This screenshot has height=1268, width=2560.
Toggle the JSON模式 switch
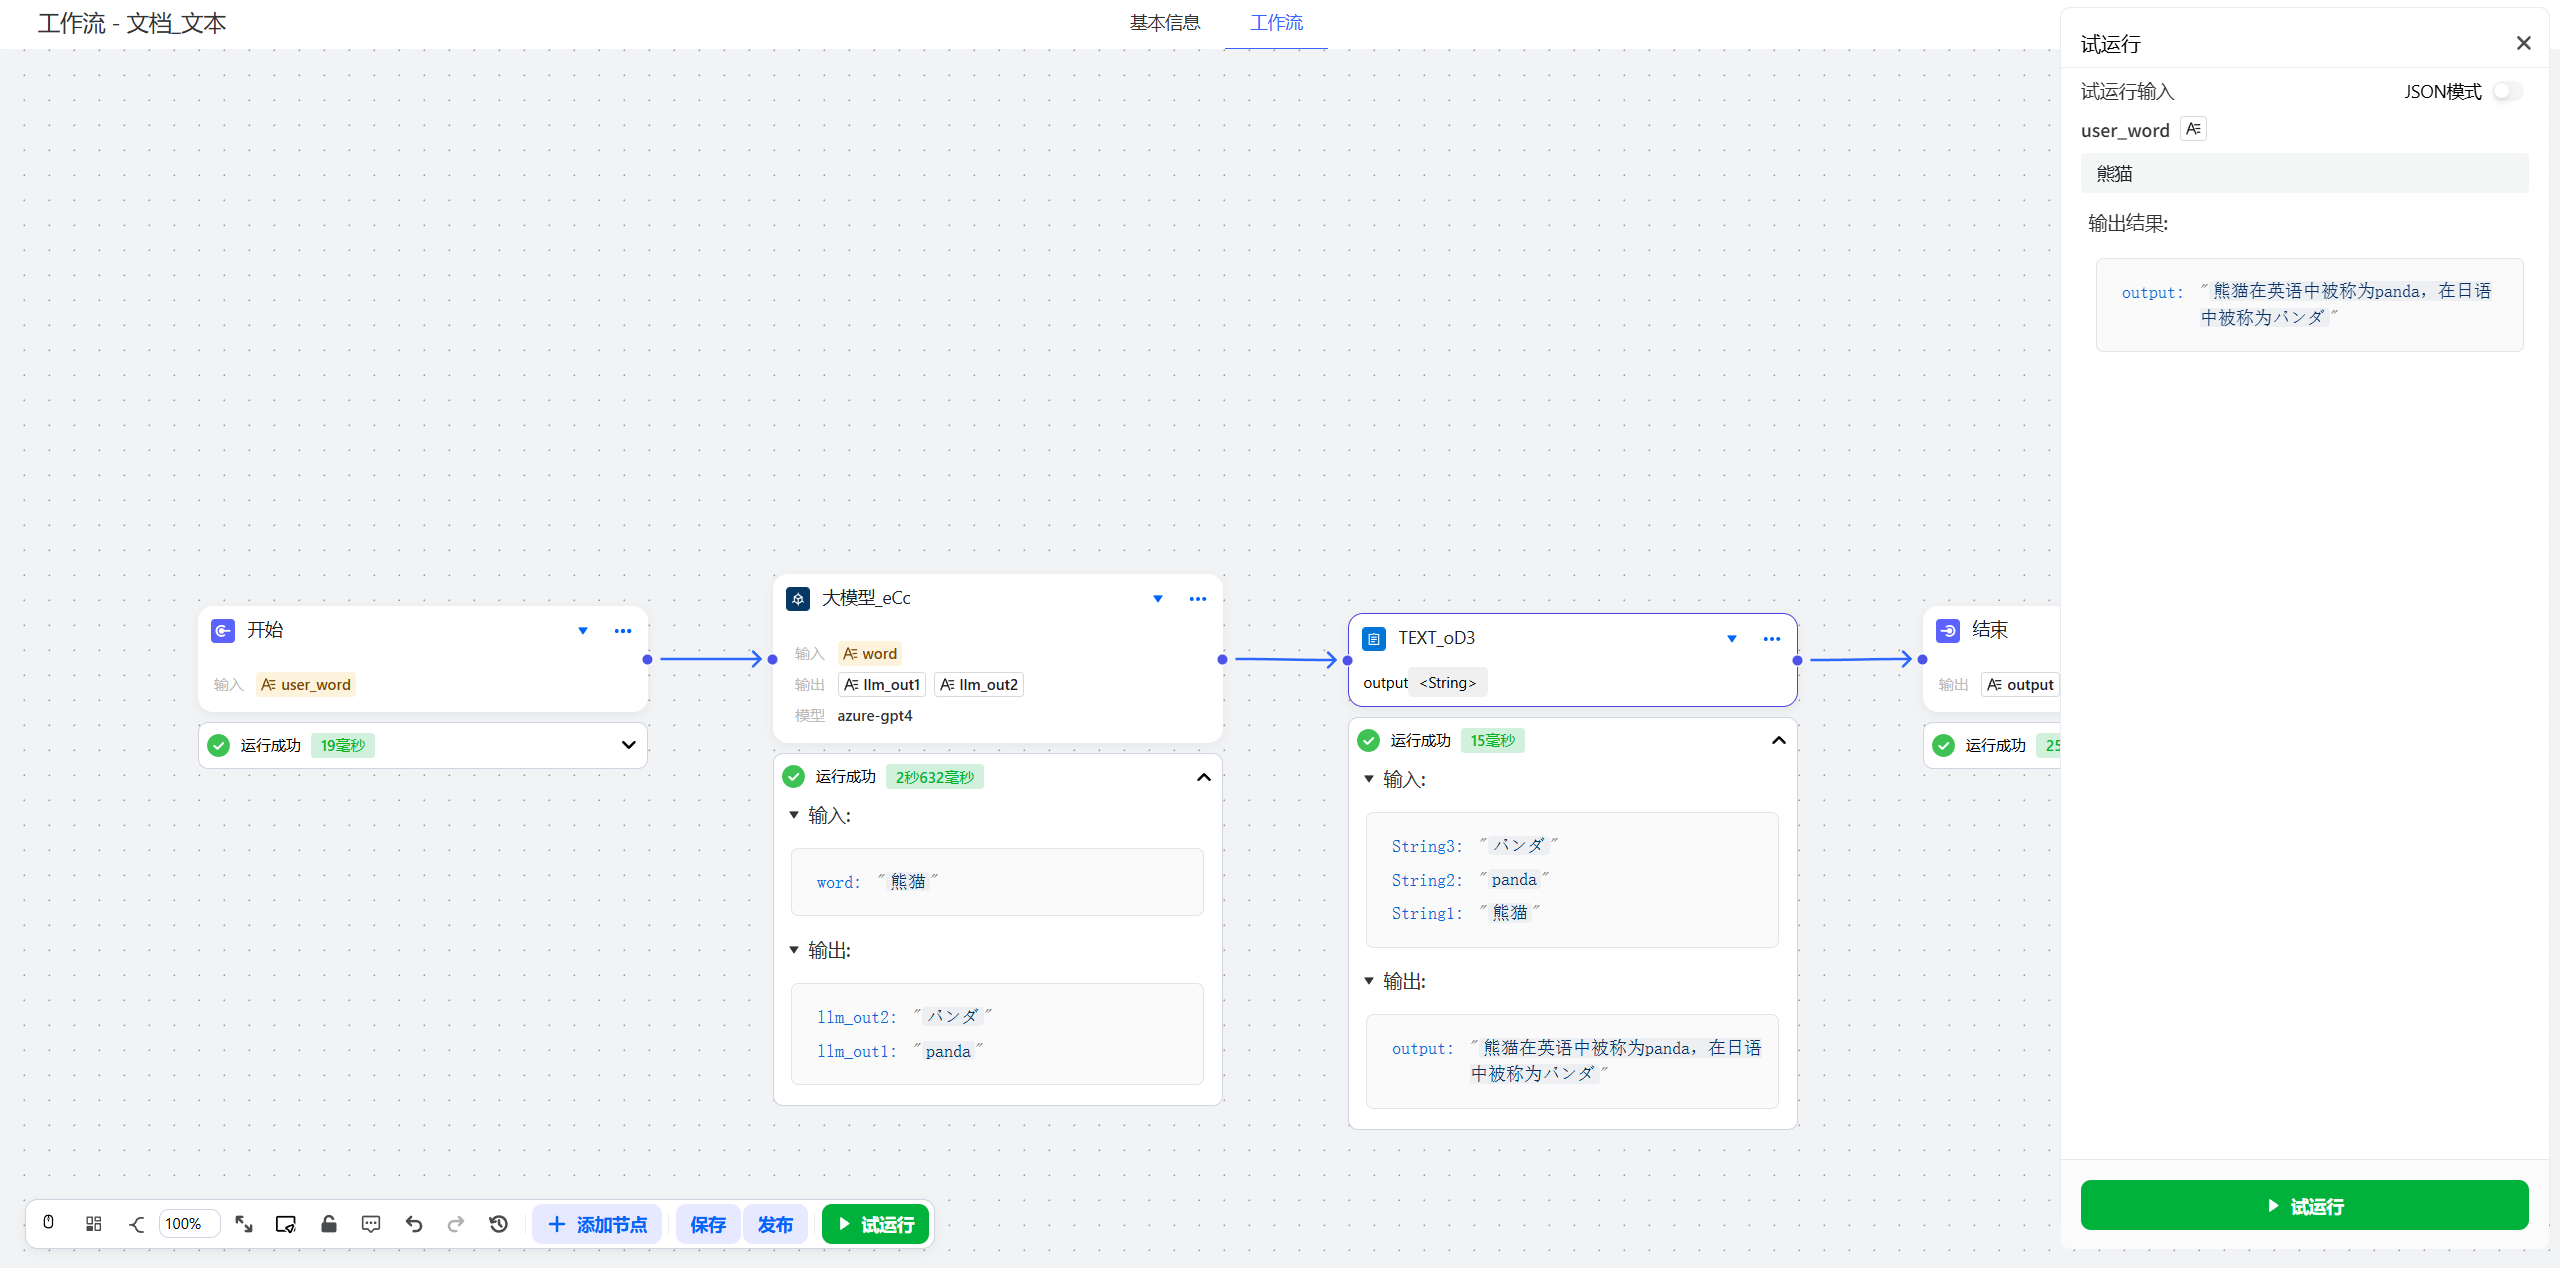(x=2507, y=92)
